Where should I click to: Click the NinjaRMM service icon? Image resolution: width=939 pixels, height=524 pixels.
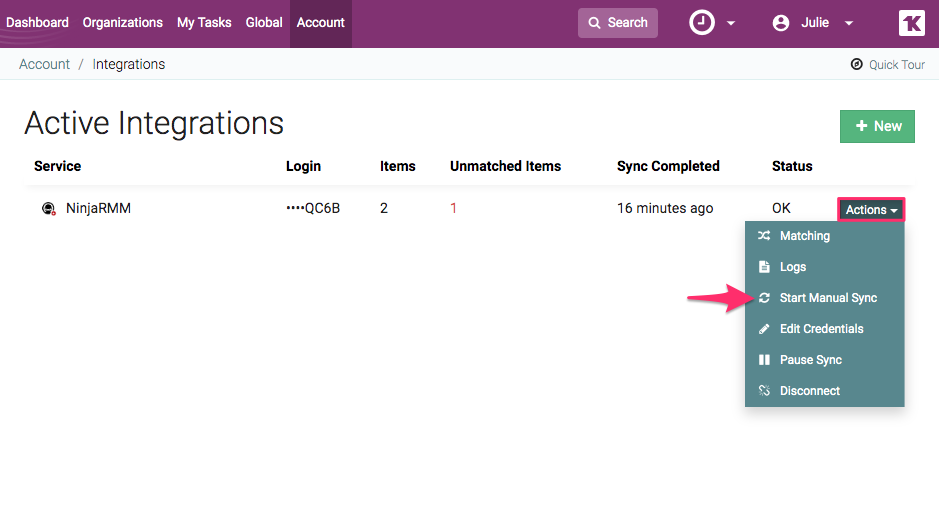click(x=48, y=209)
